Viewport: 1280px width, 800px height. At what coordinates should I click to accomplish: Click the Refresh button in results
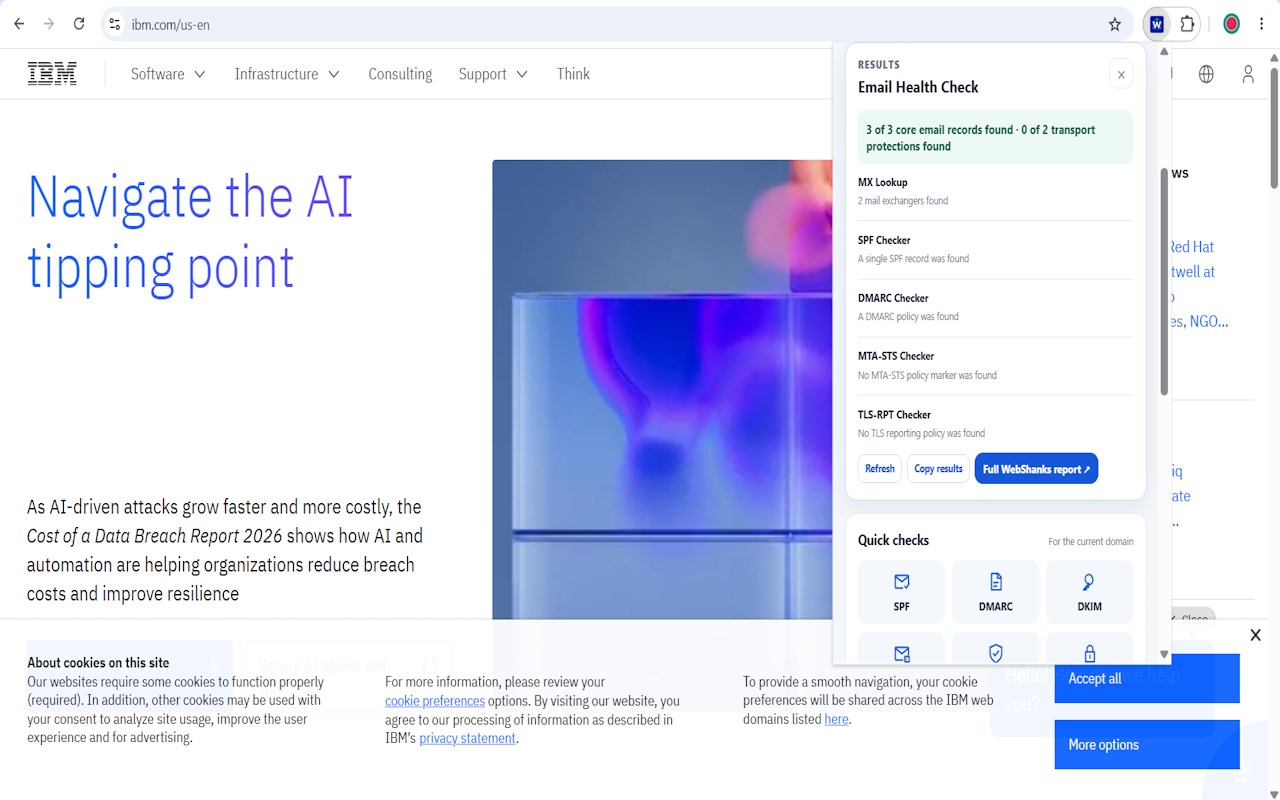pos(880,469)
